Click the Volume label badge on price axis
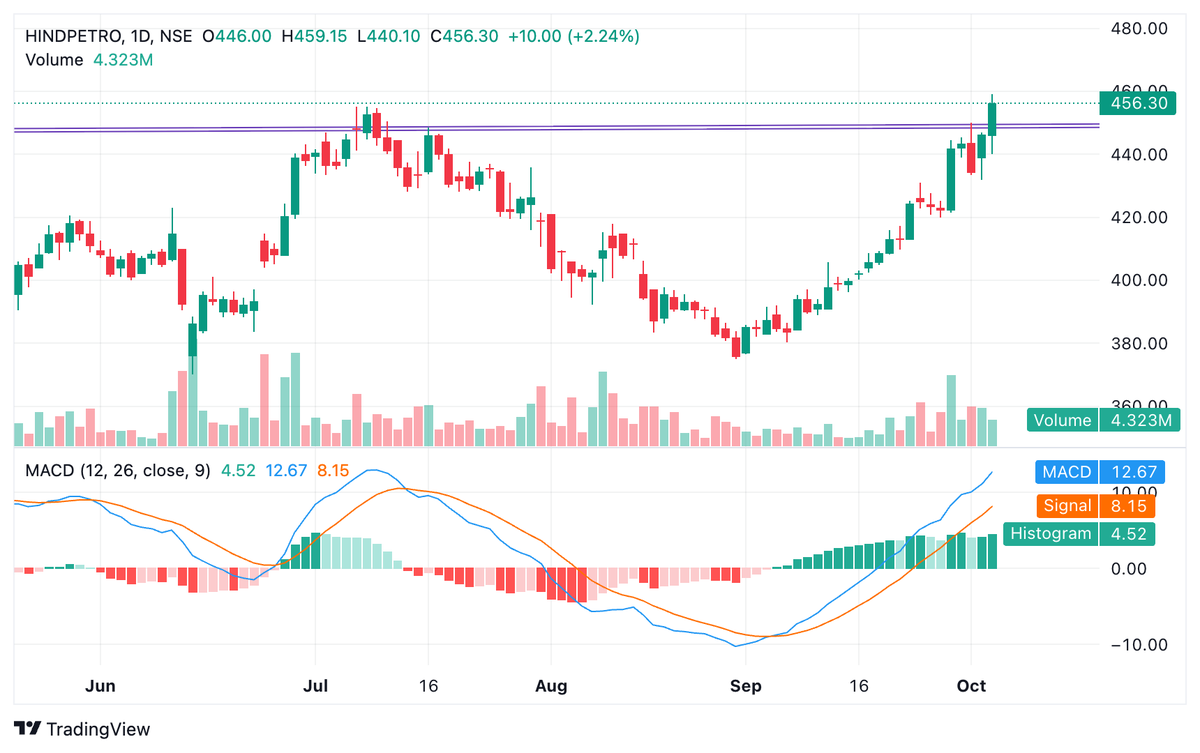 (x=1062, y=420)
